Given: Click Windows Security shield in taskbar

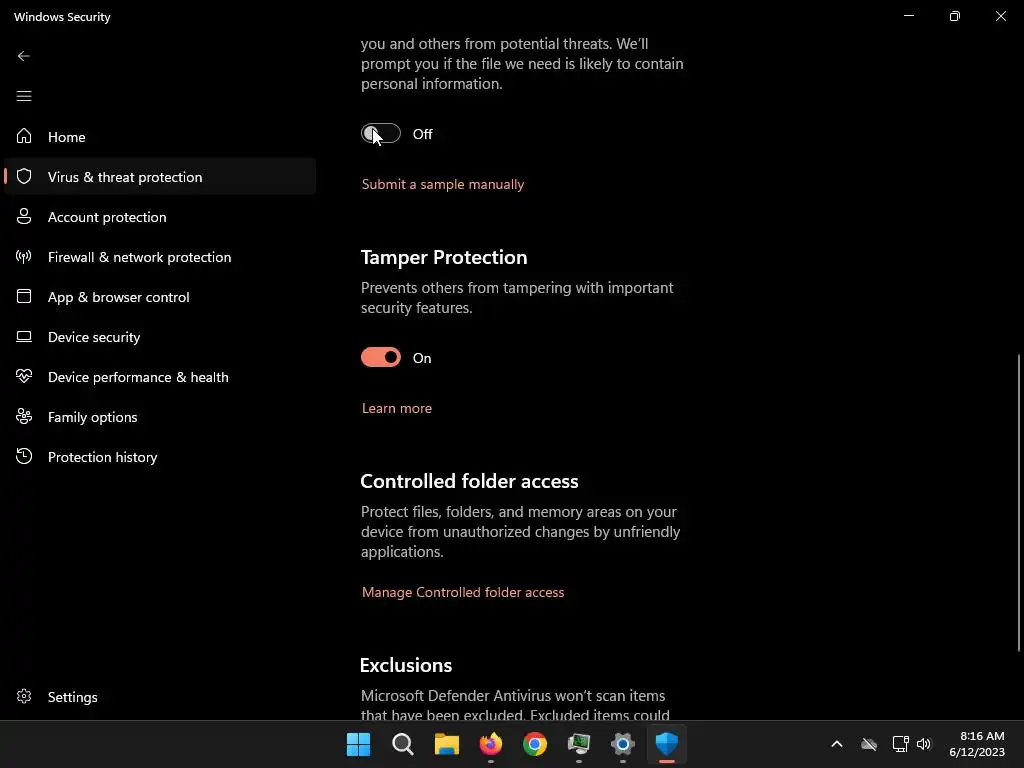Looking at the screenshot, I should point(667,744).
